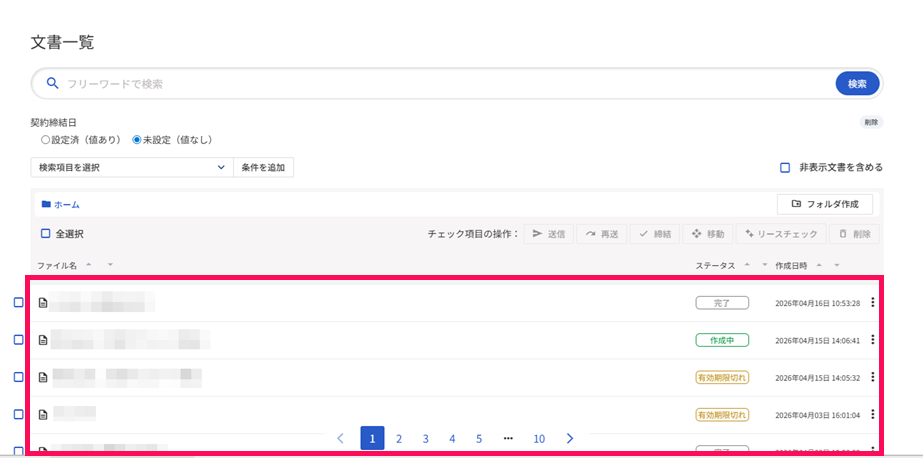
Task: Click the リースチェック action button
Action: 781,234
